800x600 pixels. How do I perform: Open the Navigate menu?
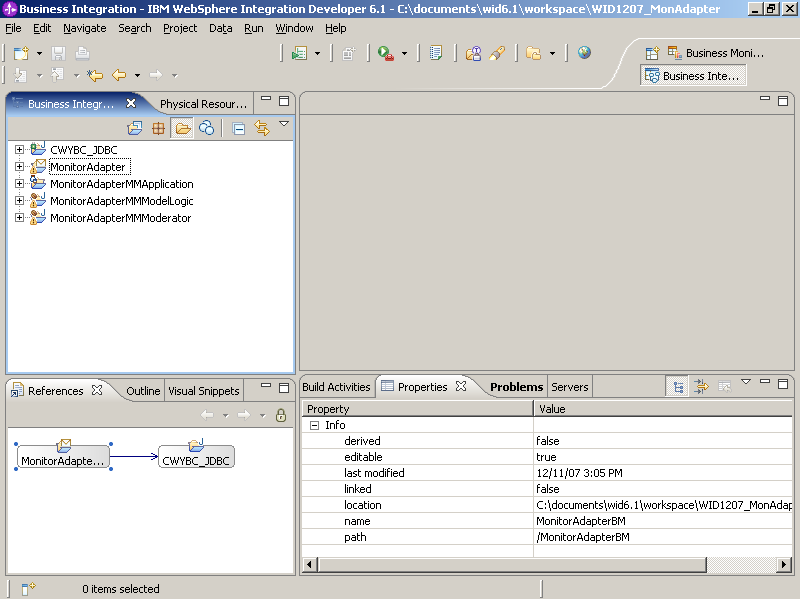coord(85,29)
